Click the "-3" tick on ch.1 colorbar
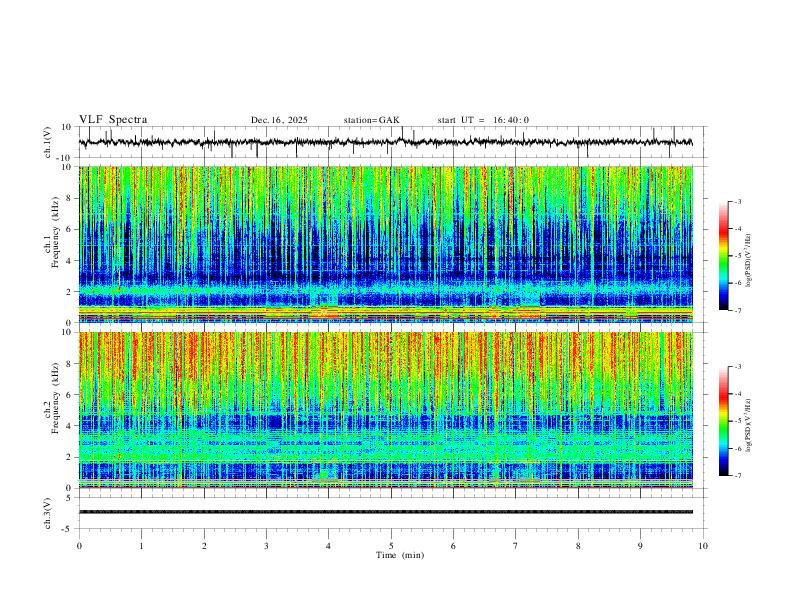 tap(738, 201)
